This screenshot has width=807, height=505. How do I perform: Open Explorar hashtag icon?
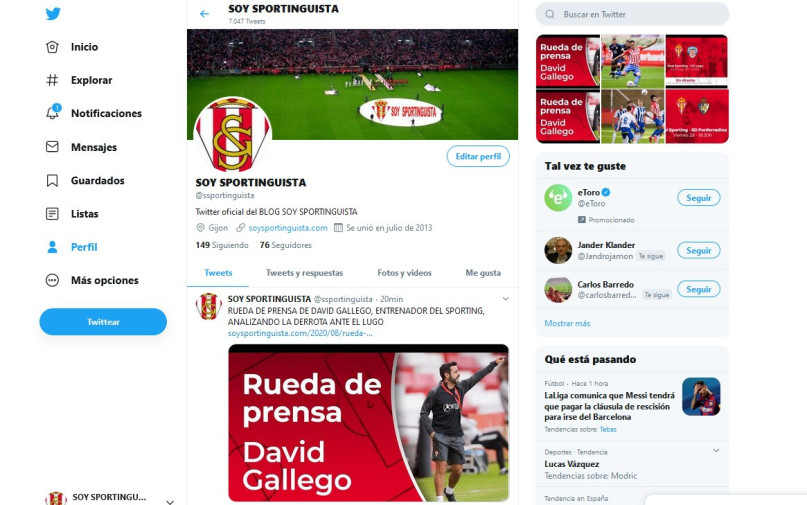(x=52, y=80)
